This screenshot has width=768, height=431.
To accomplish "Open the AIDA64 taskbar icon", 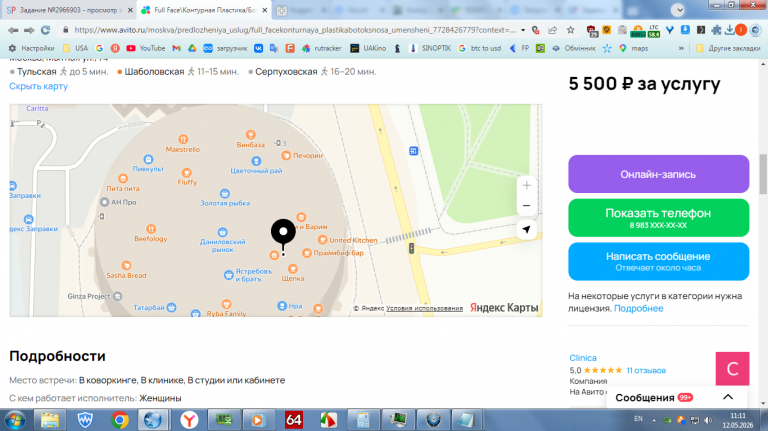I will pyautogui.click(x=293, y=420).
